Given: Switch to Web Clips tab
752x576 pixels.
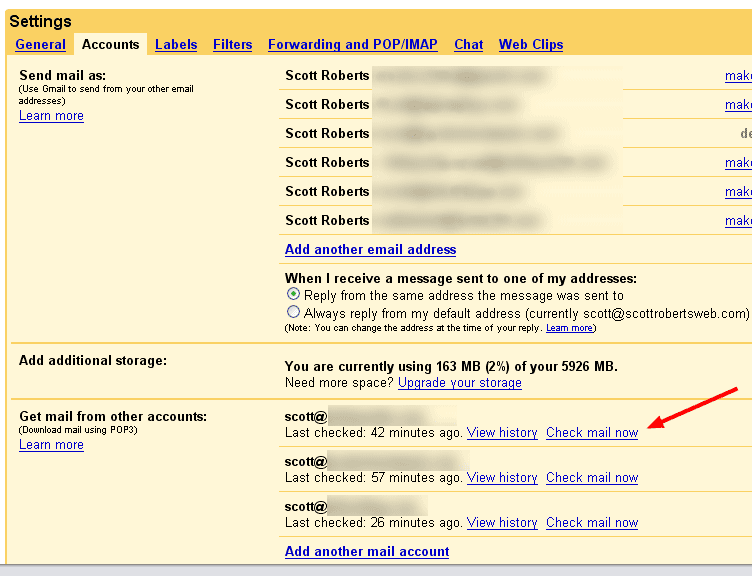Looking at the screenshot, I should (531, 44).
